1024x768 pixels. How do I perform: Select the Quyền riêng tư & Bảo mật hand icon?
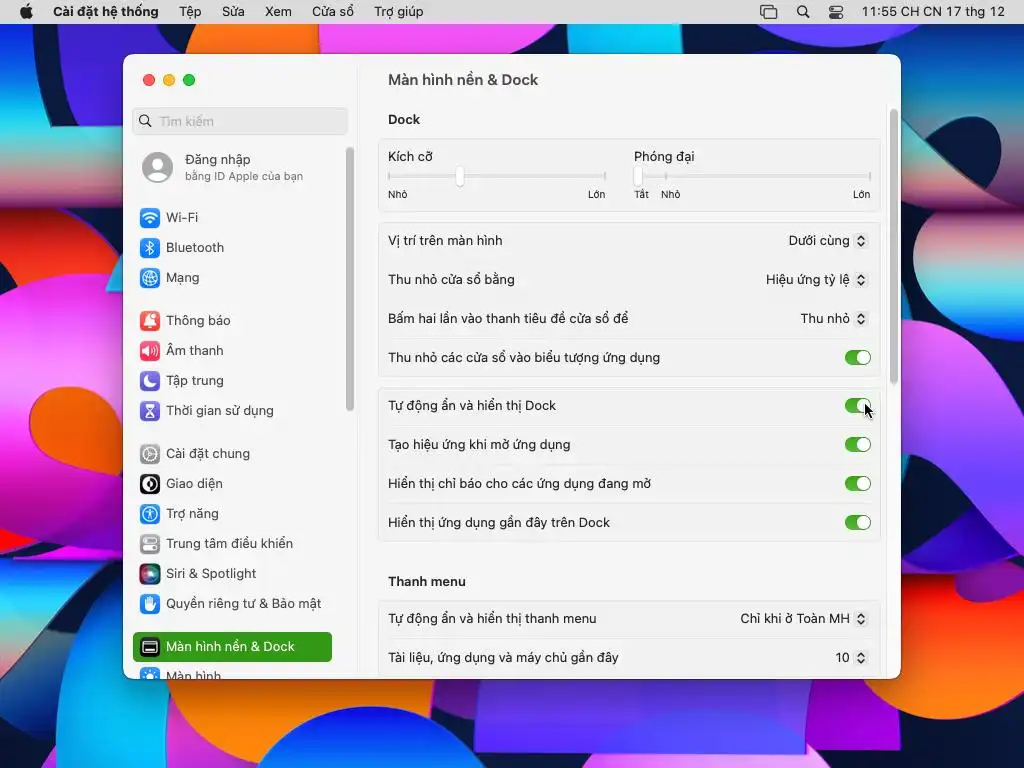click(150, 604)
